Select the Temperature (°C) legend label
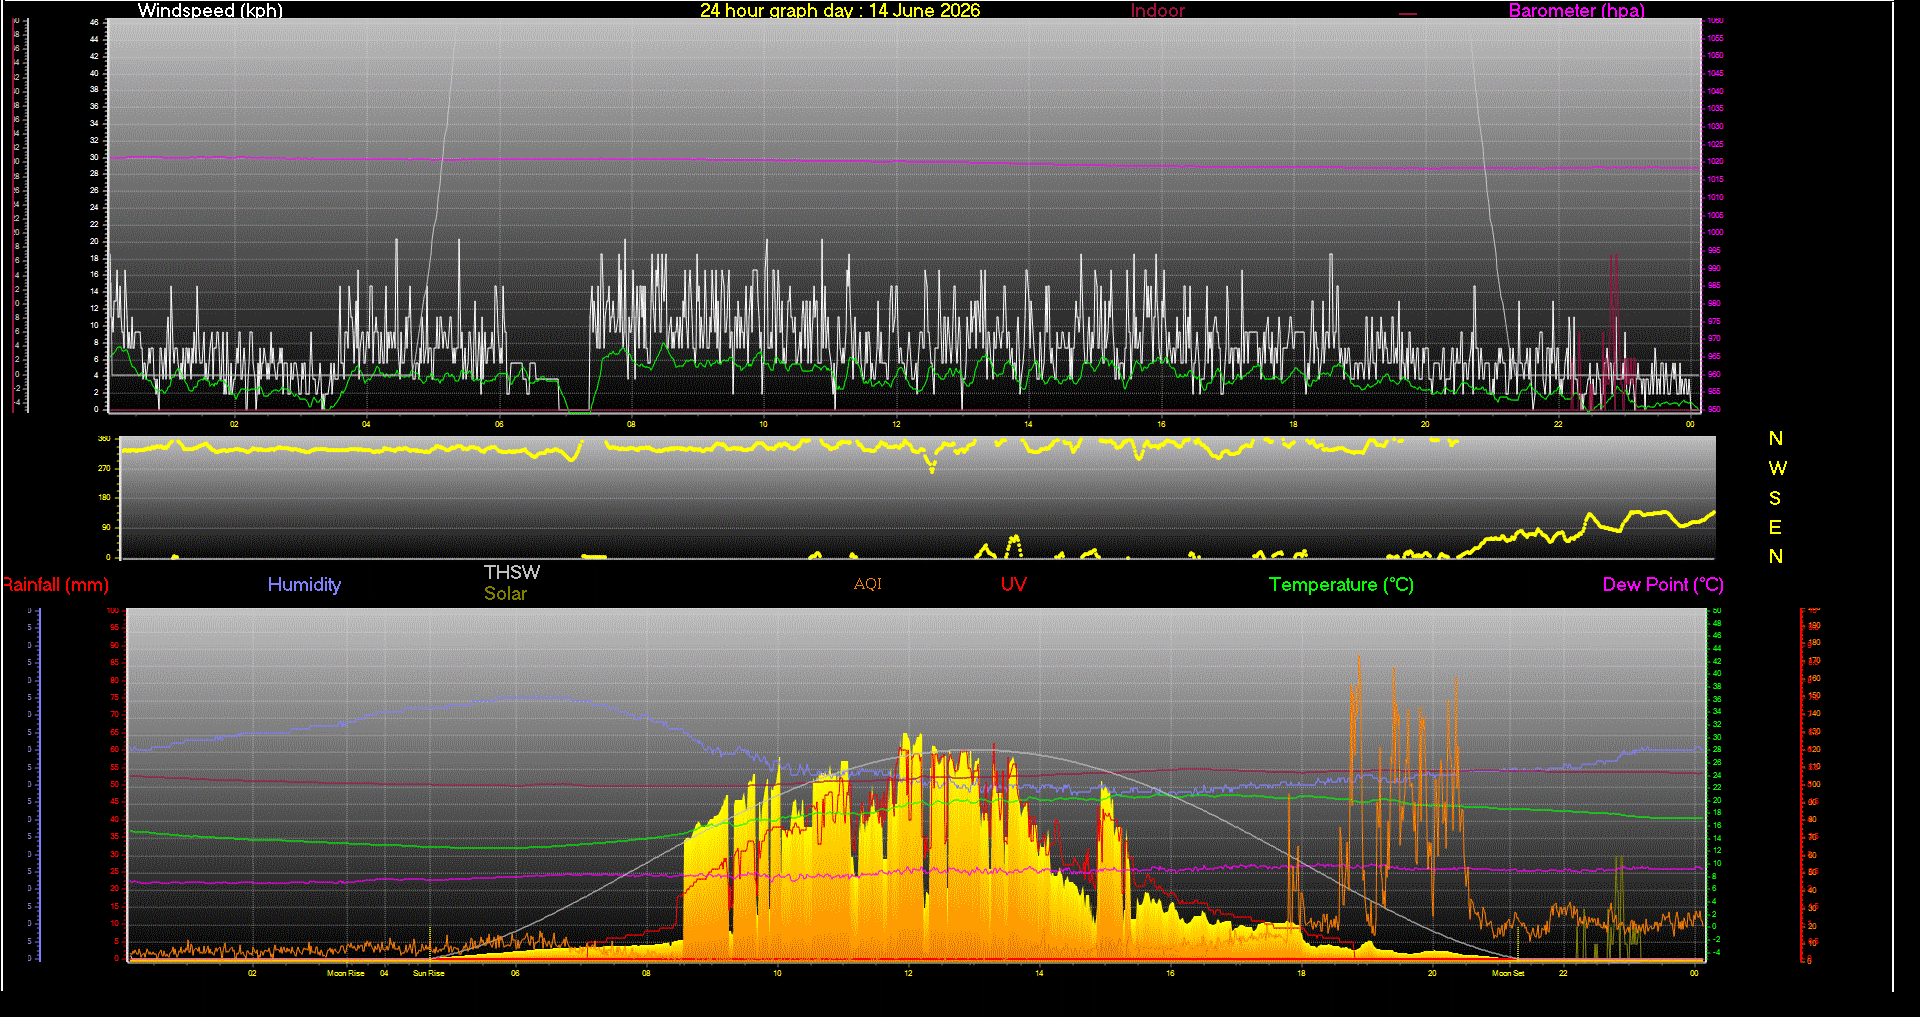The image size is (1920, 1017). pos(1341,585)
